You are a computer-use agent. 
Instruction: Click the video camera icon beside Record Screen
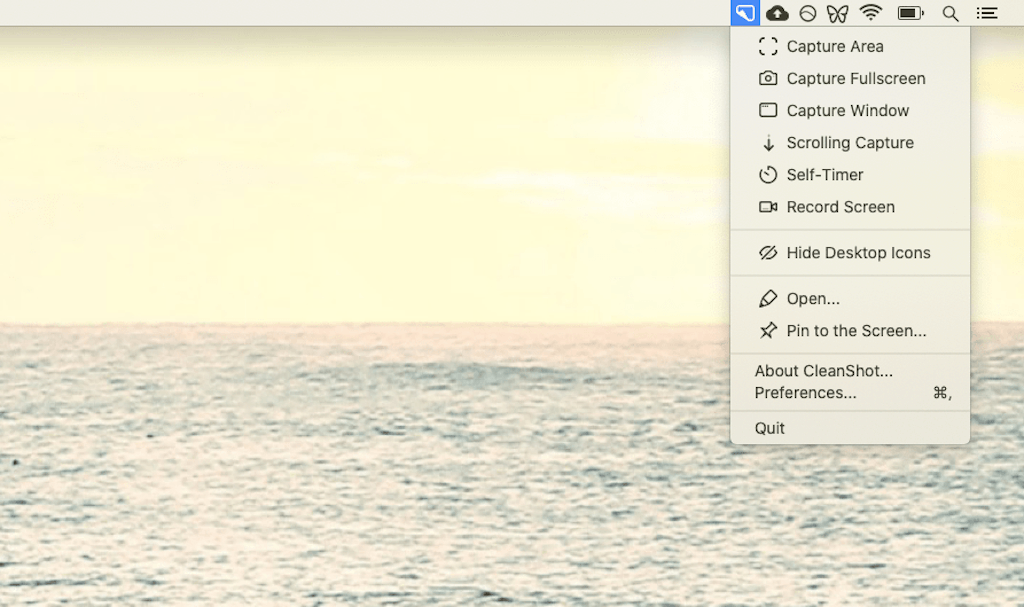768,207
